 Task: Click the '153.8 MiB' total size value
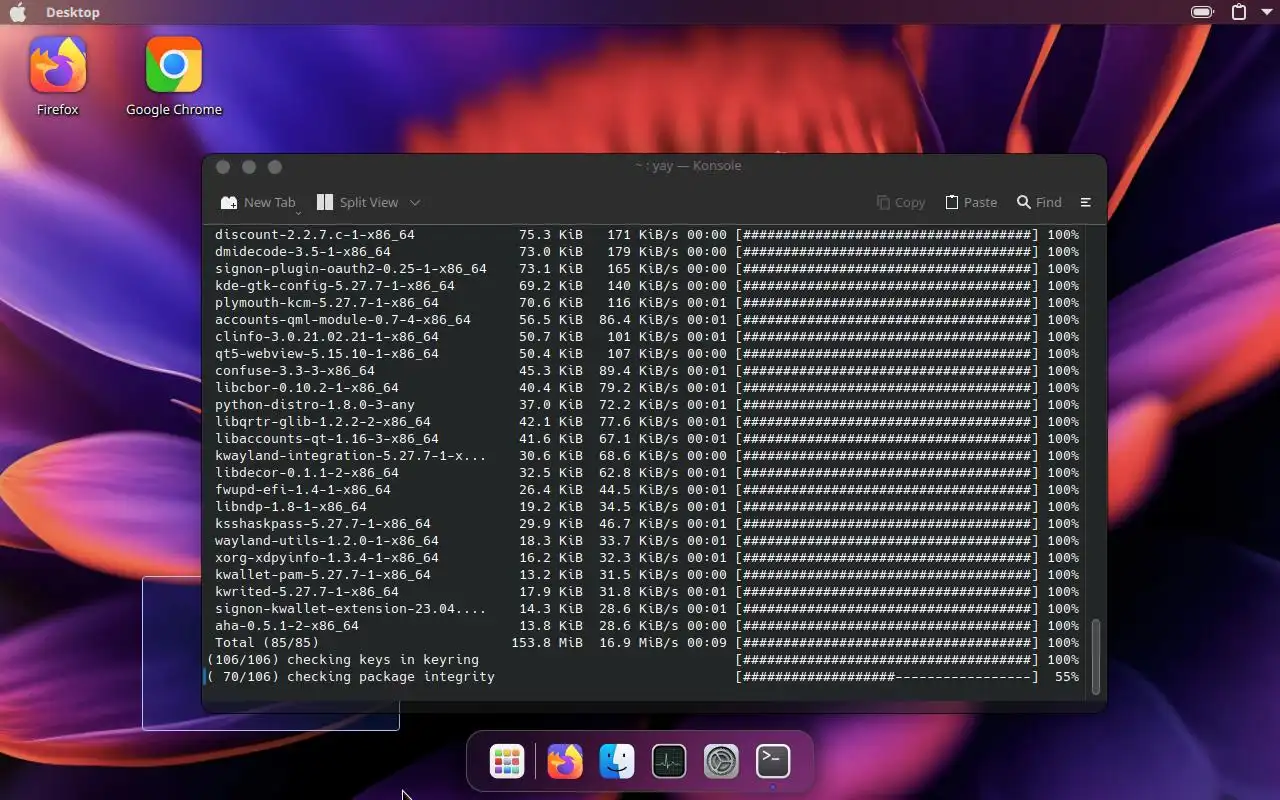tap(547, 643)
